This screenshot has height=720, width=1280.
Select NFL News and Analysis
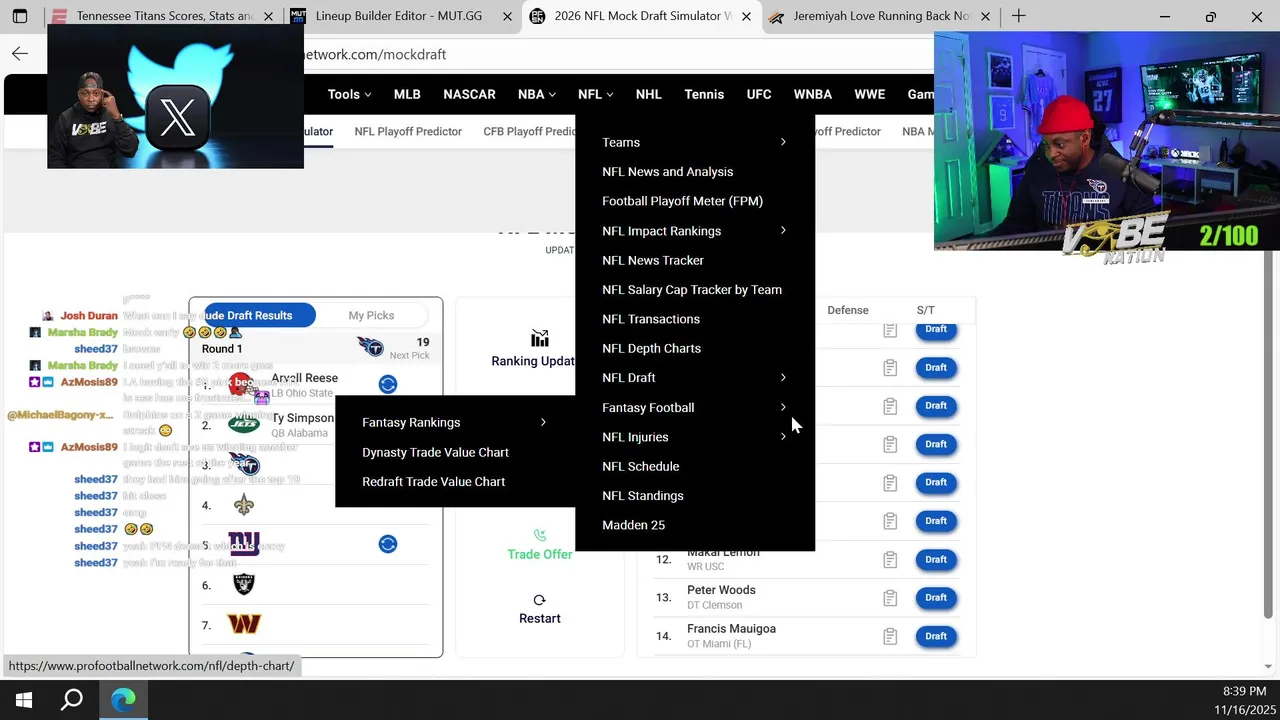(668, 172)
